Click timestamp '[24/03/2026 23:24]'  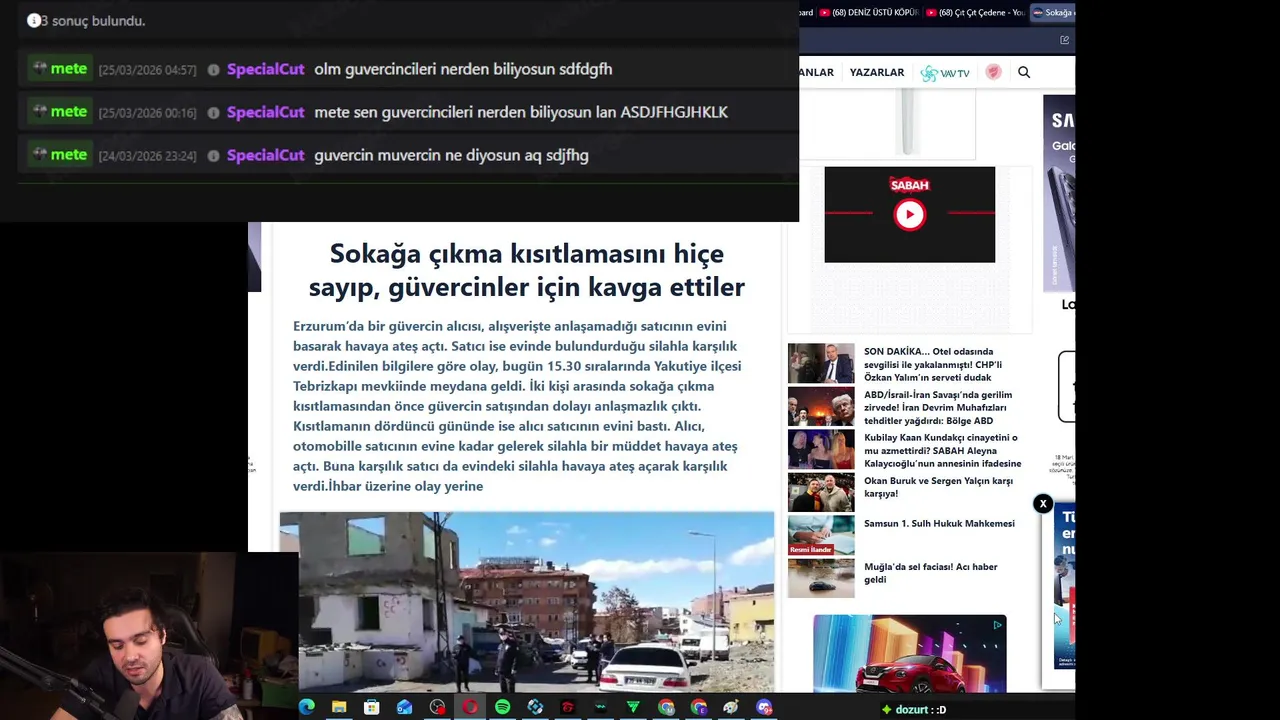(x=147, y=156)
